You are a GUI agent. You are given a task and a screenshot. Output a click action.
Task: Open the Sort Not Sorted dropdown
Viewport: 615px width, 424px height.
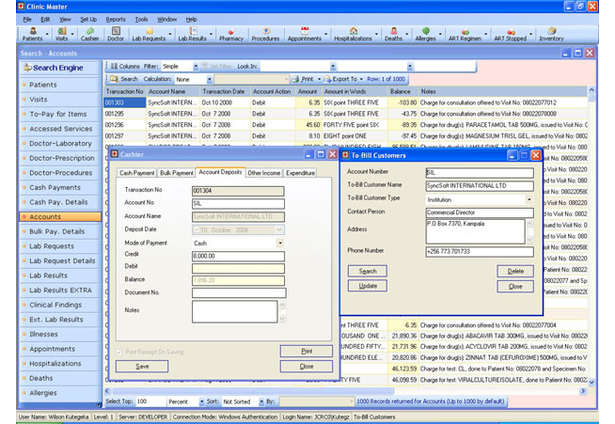tap(261, 402)
